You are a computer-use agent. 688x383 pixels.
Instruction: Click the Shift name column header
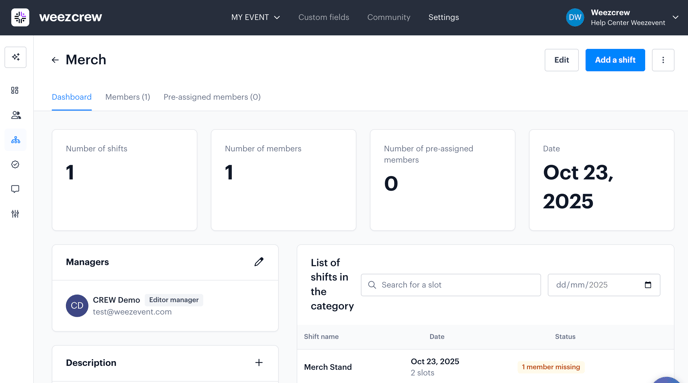click(x=321, y=336)
